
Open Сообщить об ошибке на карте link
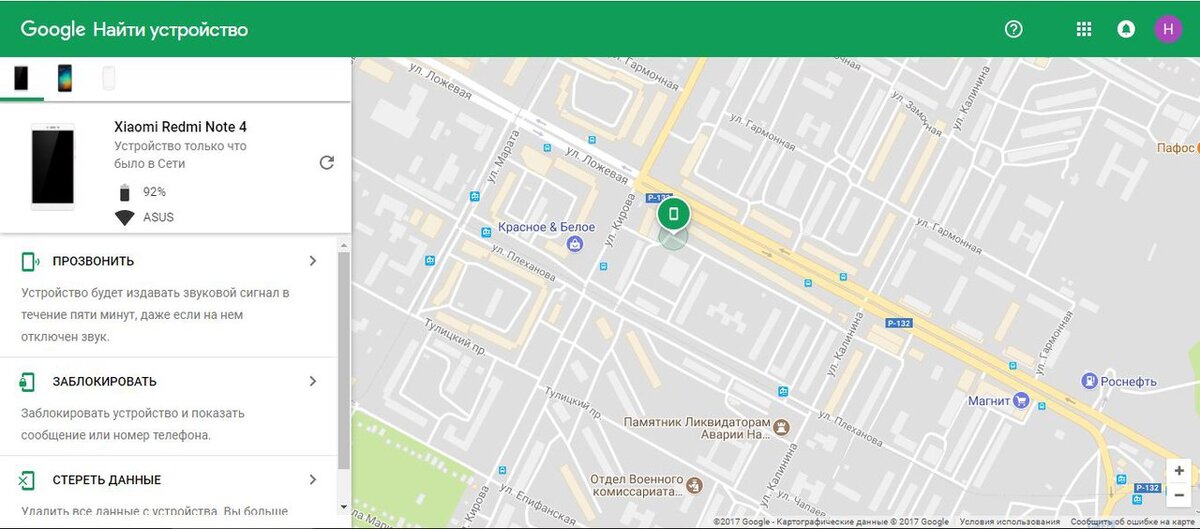click(x=1134, y=522)
